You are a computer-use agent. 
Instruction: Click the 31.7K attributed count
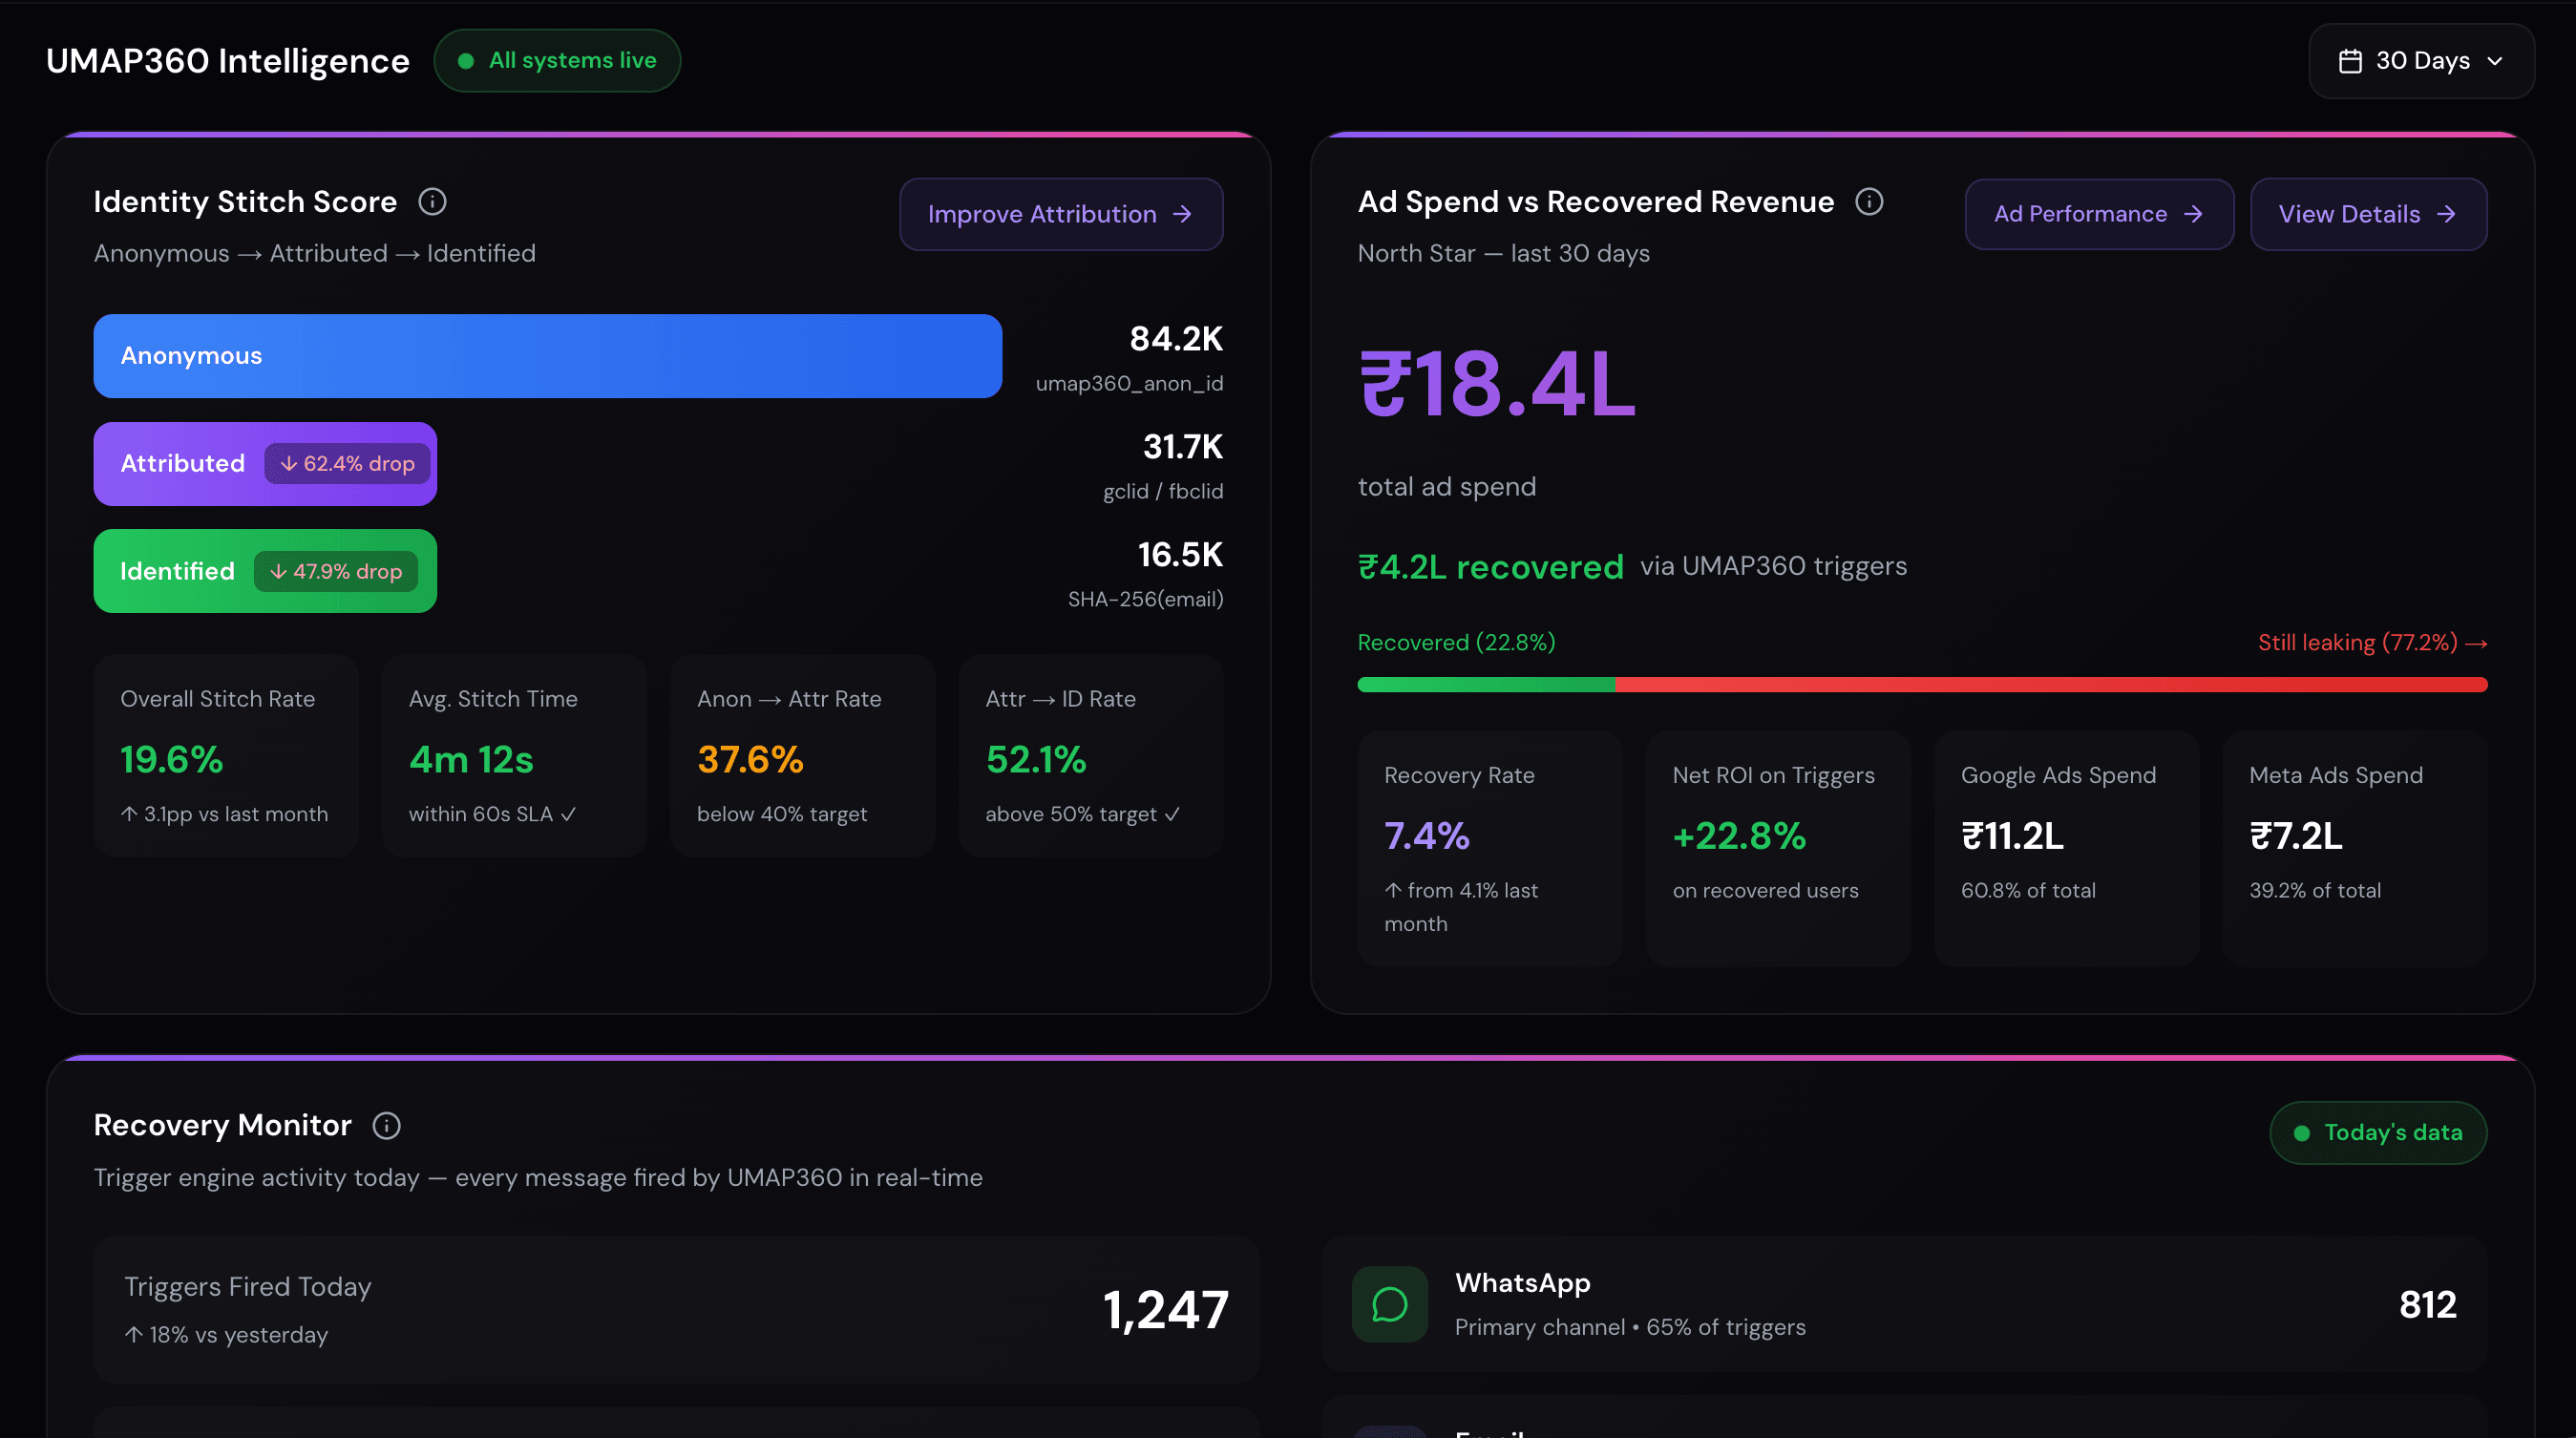pyautogui.click(x=1182, y=447)
